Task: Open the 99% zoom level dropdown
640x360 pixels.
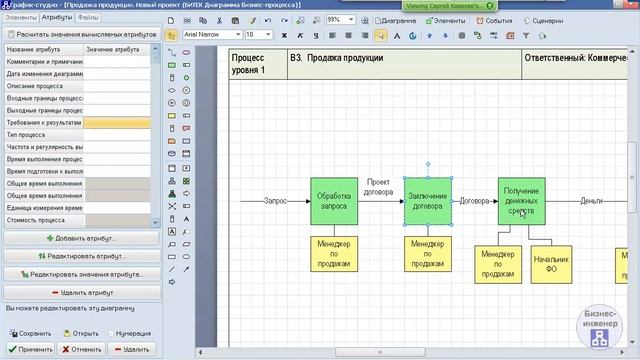Action: coord(351,20)
